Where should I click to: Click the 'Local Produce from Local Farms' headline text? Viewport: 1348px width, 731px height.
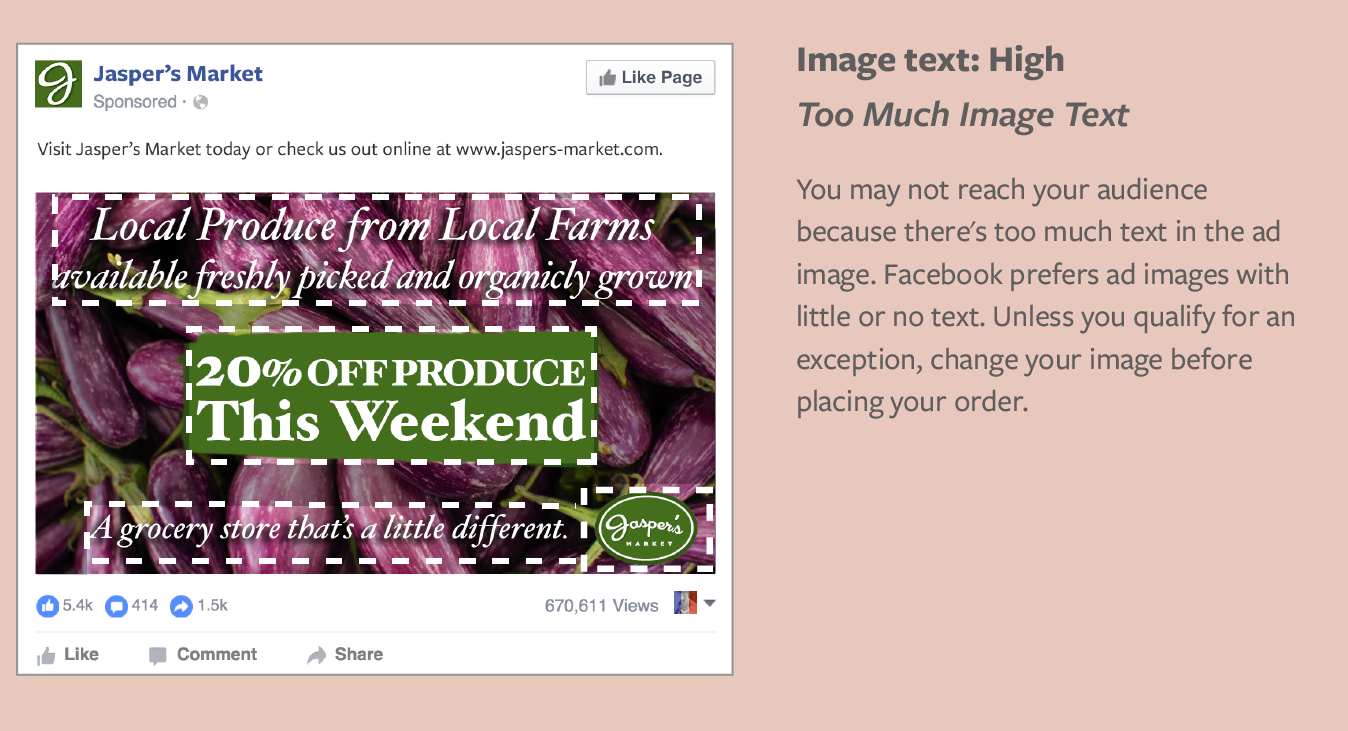pyautogui.click(x=373, y=226)
